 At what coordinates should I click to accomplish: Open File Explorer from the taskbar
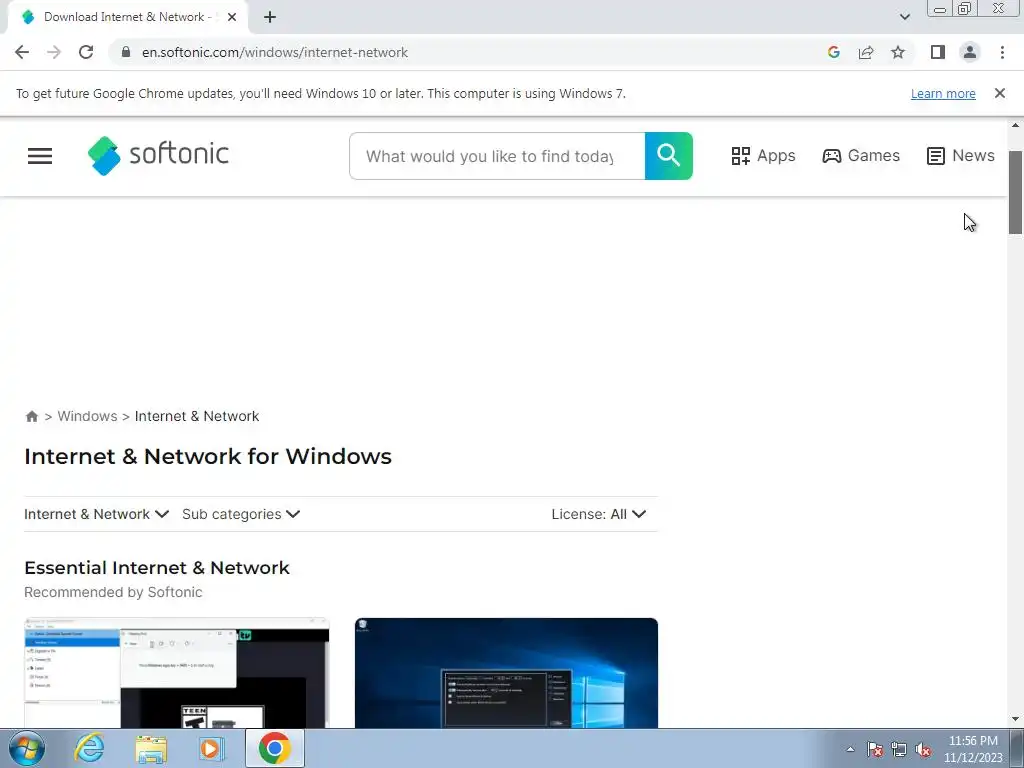(x=151, y=749)
